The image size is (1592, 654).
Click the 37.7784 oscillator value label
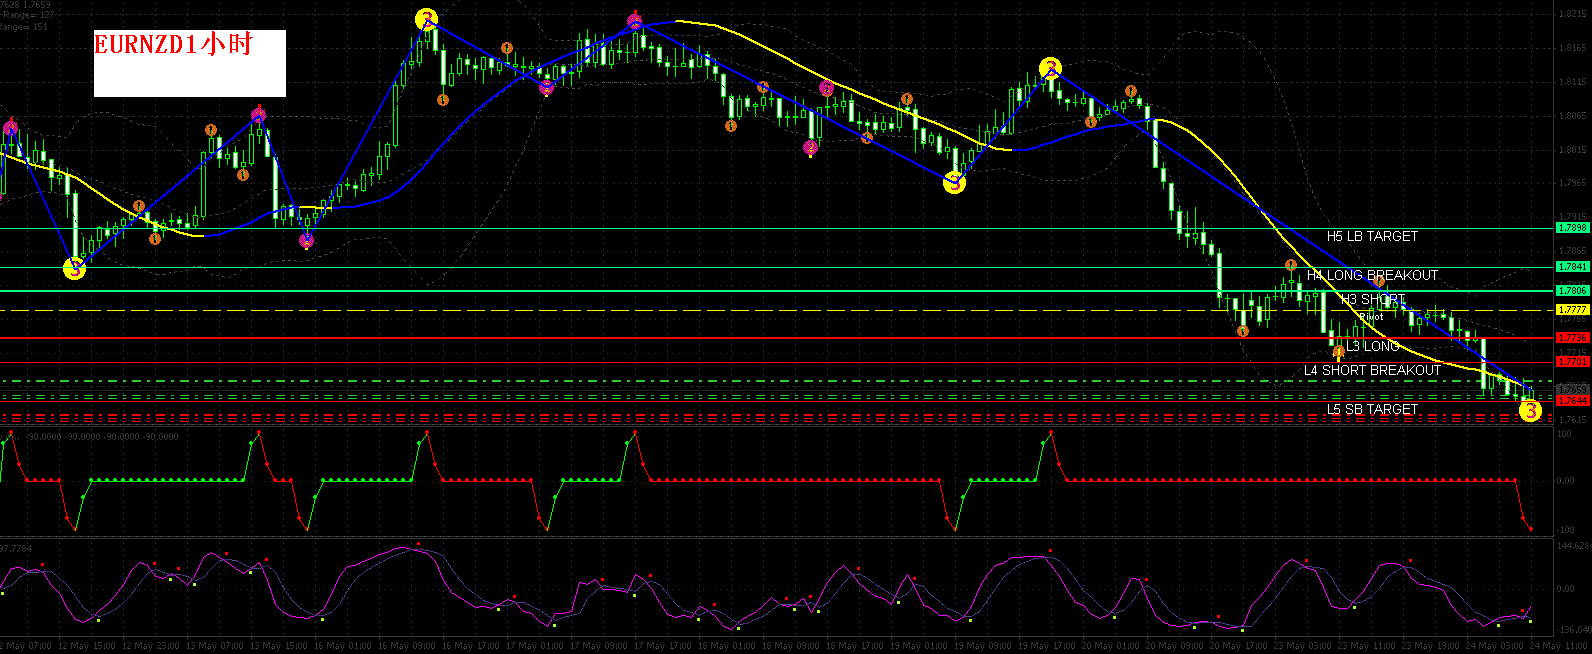[15, 547]
